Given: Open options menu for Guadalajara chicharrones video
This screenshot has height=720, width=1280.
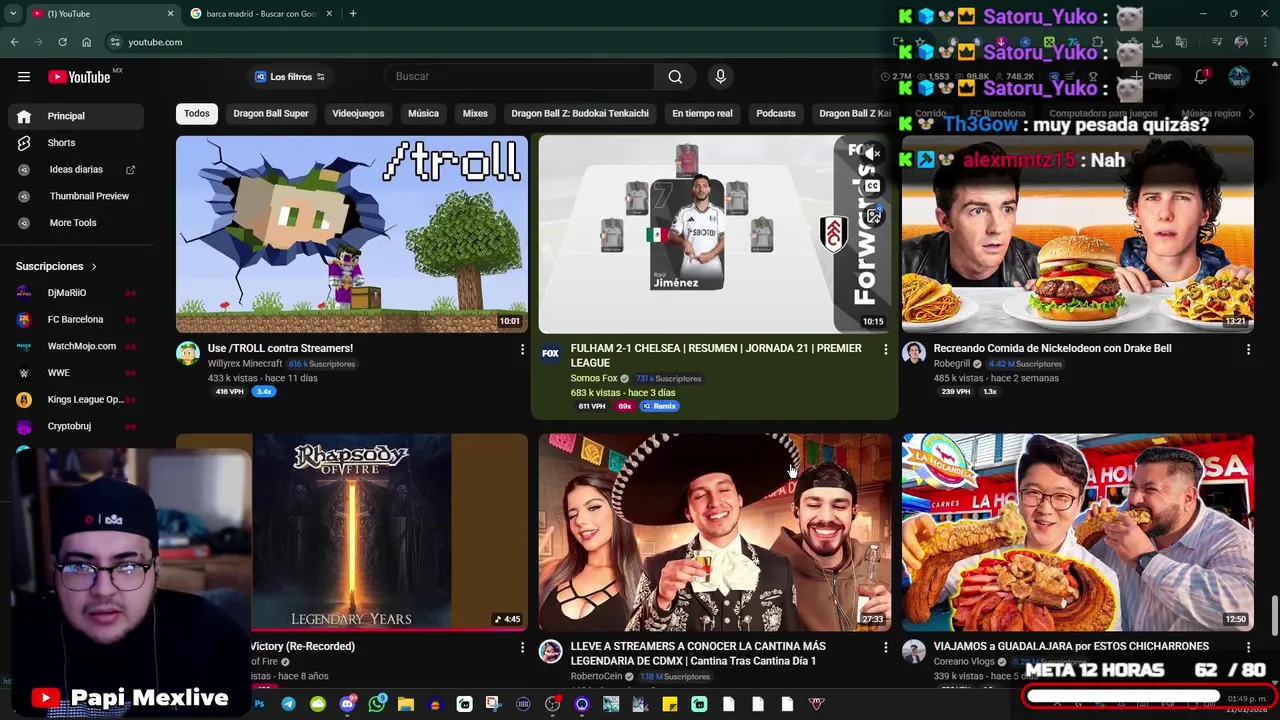Looking at the screenshot, I should click(x=1247, y=647).
